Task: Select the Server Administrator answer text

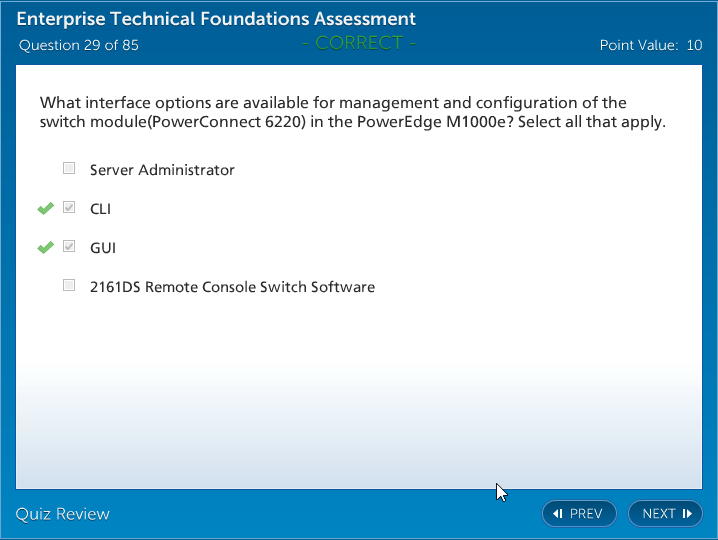Action: [x=162, y=170]
